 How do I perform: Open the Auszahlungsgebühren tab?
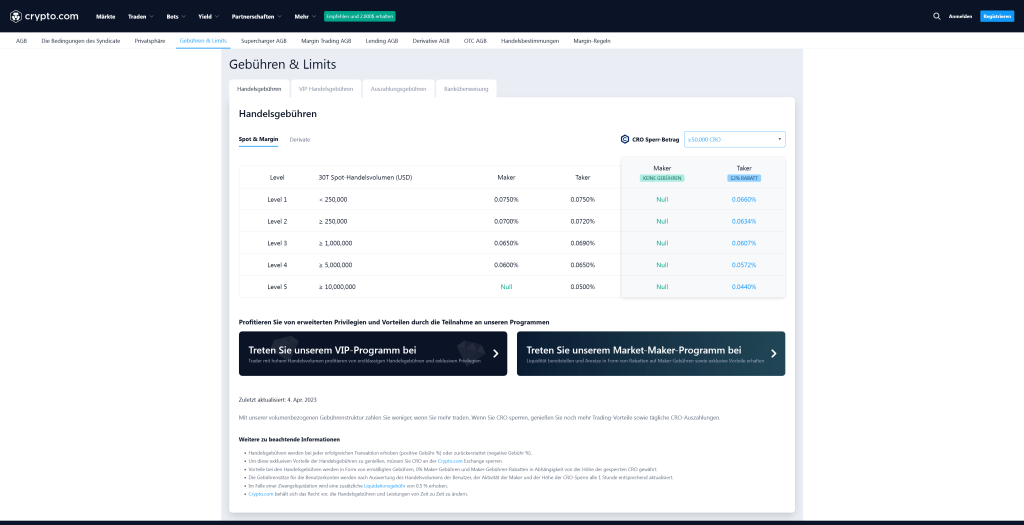pyautogui.click(x=398, y=89)
